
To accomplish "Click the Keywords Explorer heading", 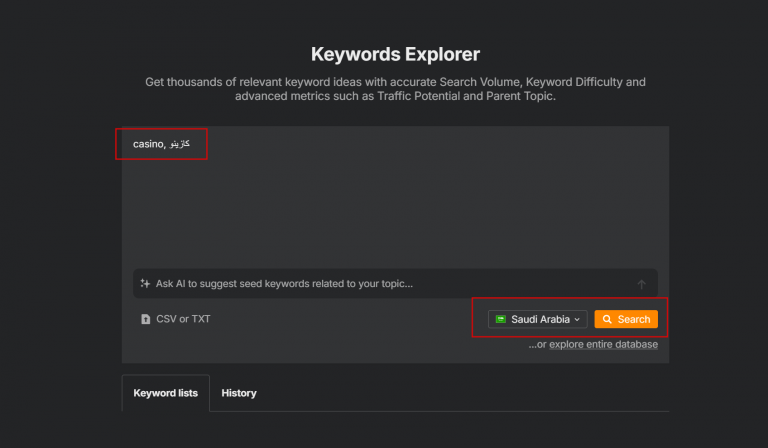I will [395, 54].
